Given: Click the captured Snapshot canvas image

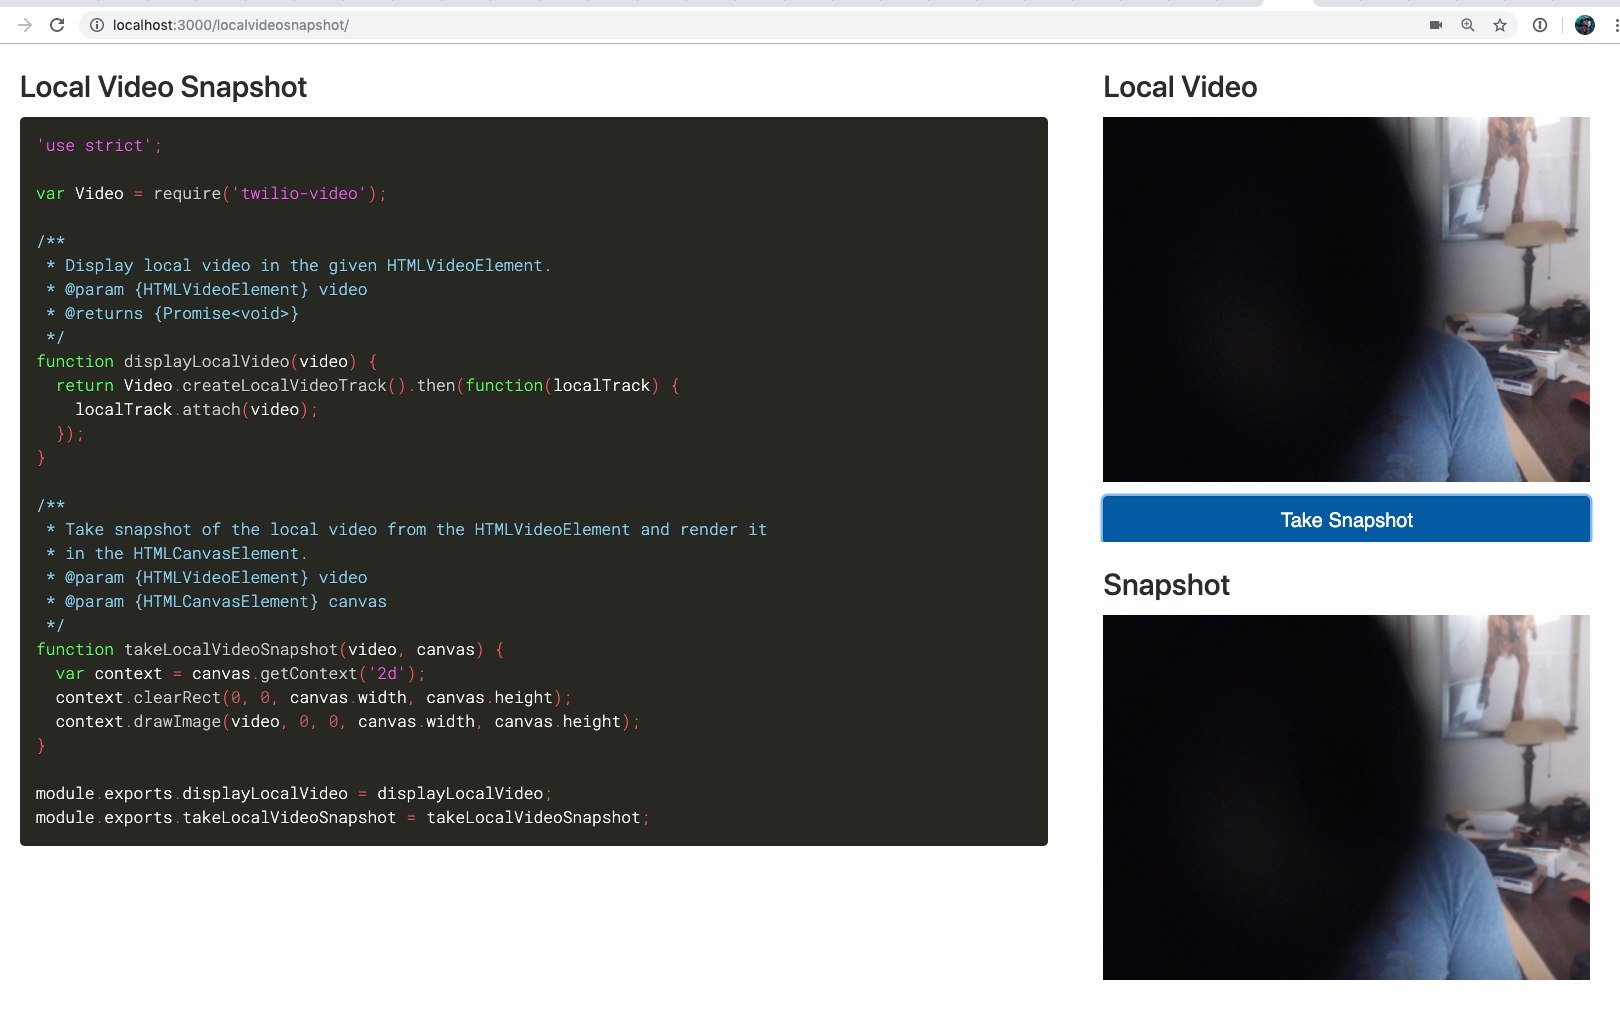Looking at the screenshot, I should (1345, 797).
